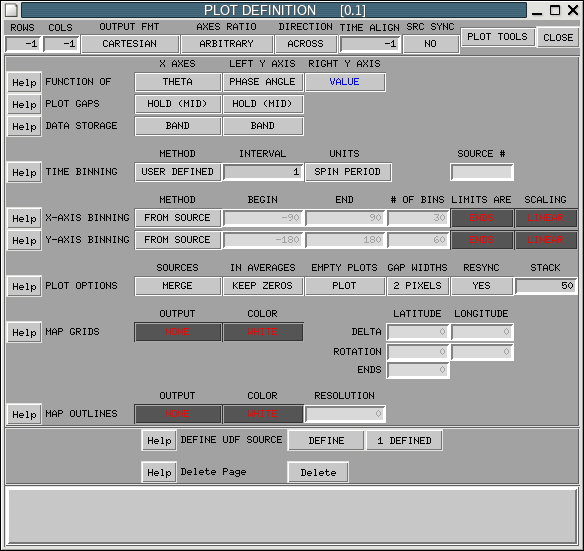Click X-axis binning END field 90
The width and height of the screenshot is (584, 551).
coord(345,218)
